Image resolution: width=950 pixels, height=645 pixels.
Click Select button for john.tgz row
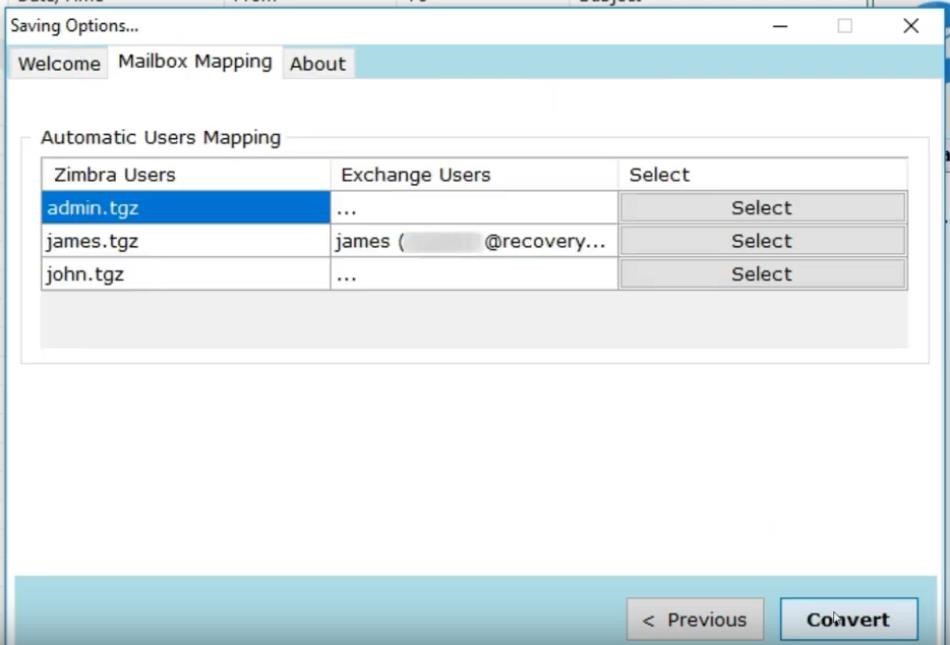[762, 274]
